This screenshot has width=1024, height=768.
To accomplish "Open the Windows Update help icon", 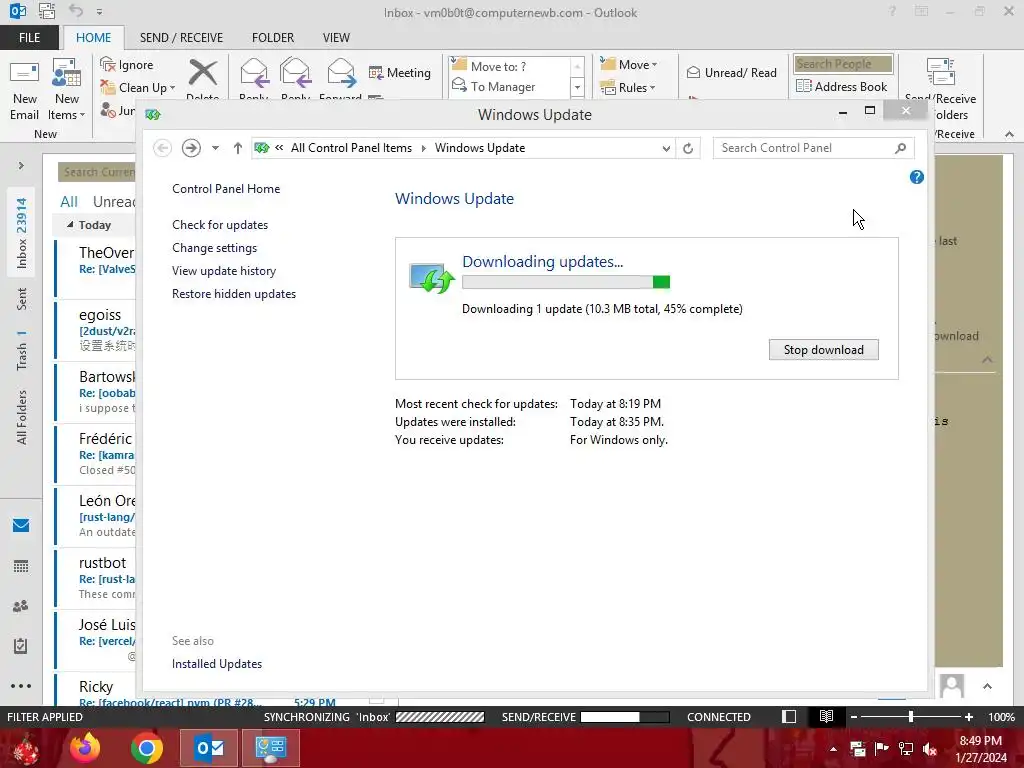I will pos(916,177).
